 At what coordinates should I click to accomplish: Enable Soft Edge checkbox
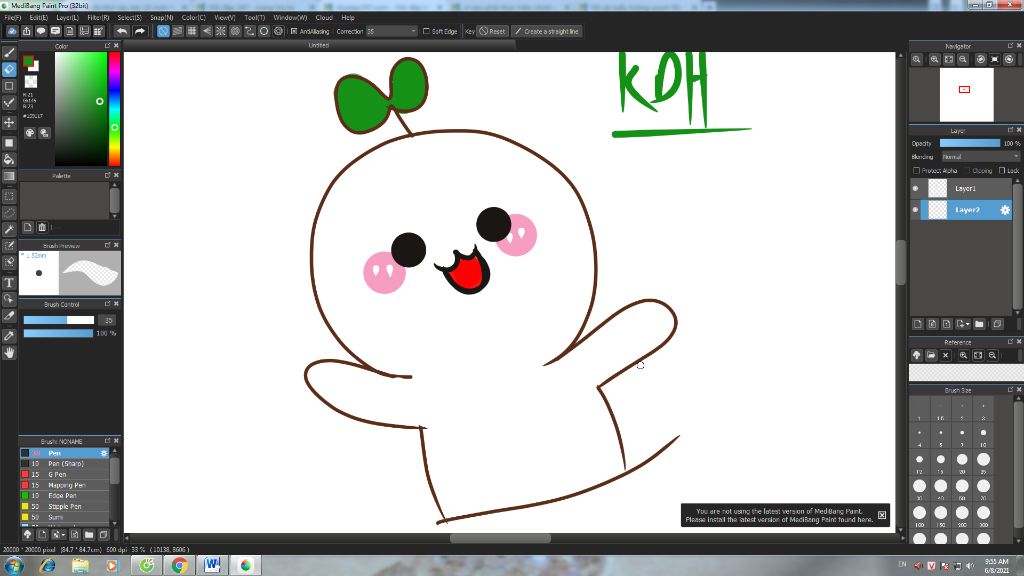click(426, 31)
